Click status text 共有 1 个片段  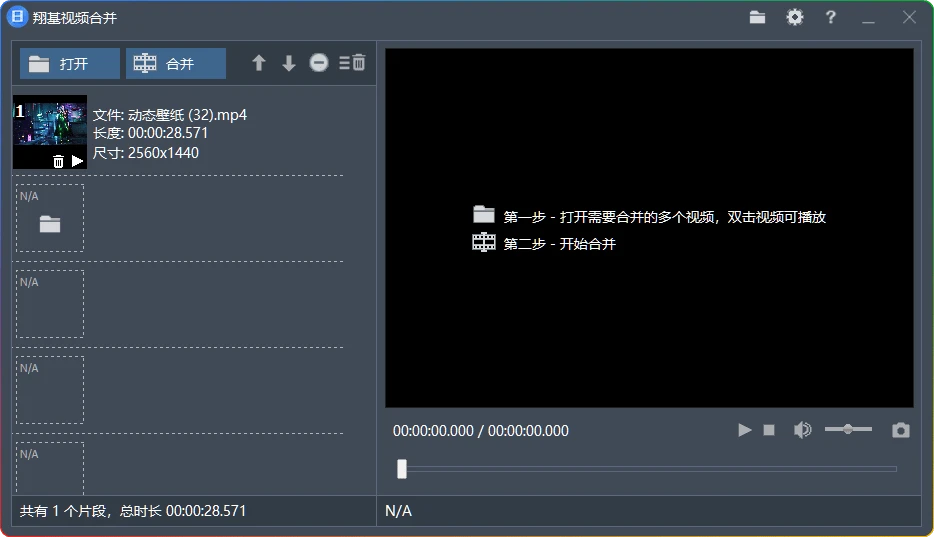click(63, 511)
